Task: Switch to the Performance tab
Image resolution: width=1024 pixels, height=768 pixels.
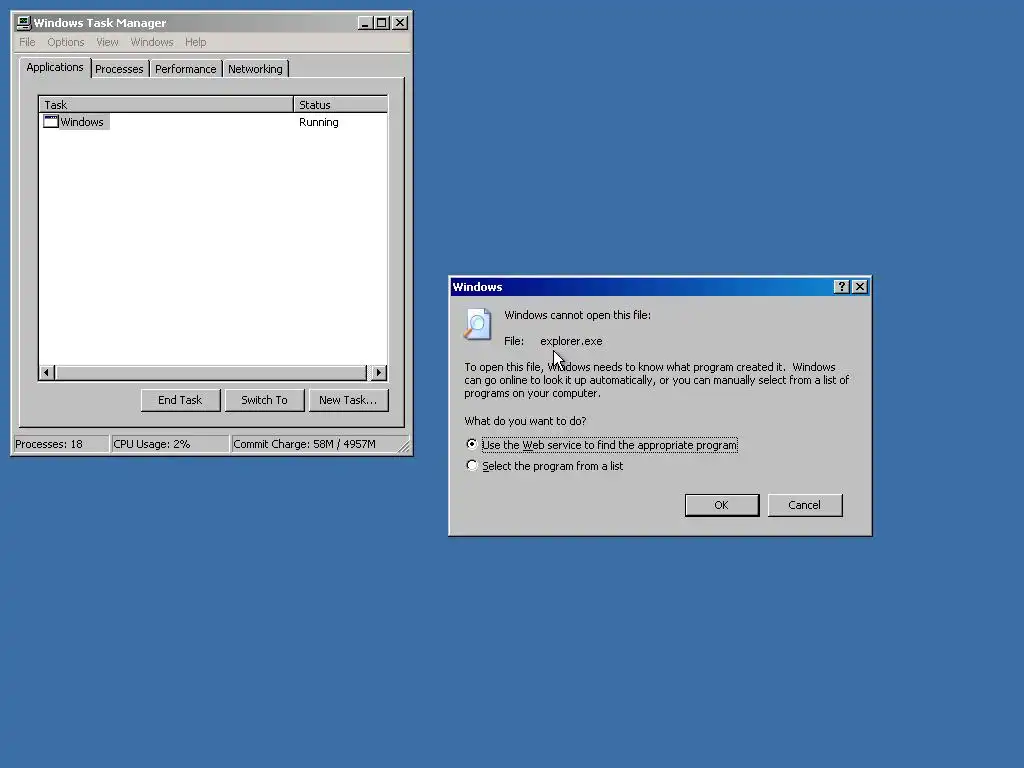Action: 185,69
